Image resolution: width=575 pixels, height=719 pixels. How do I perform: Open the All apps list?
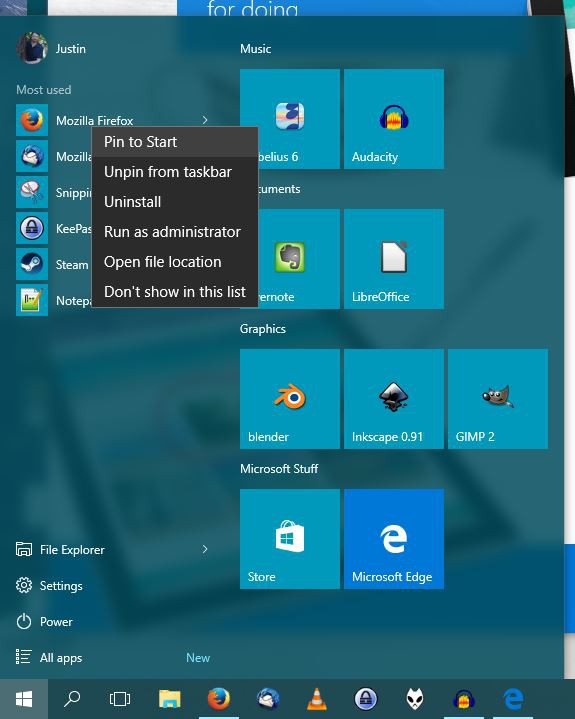pyautogui.click(x=49, y=658)
